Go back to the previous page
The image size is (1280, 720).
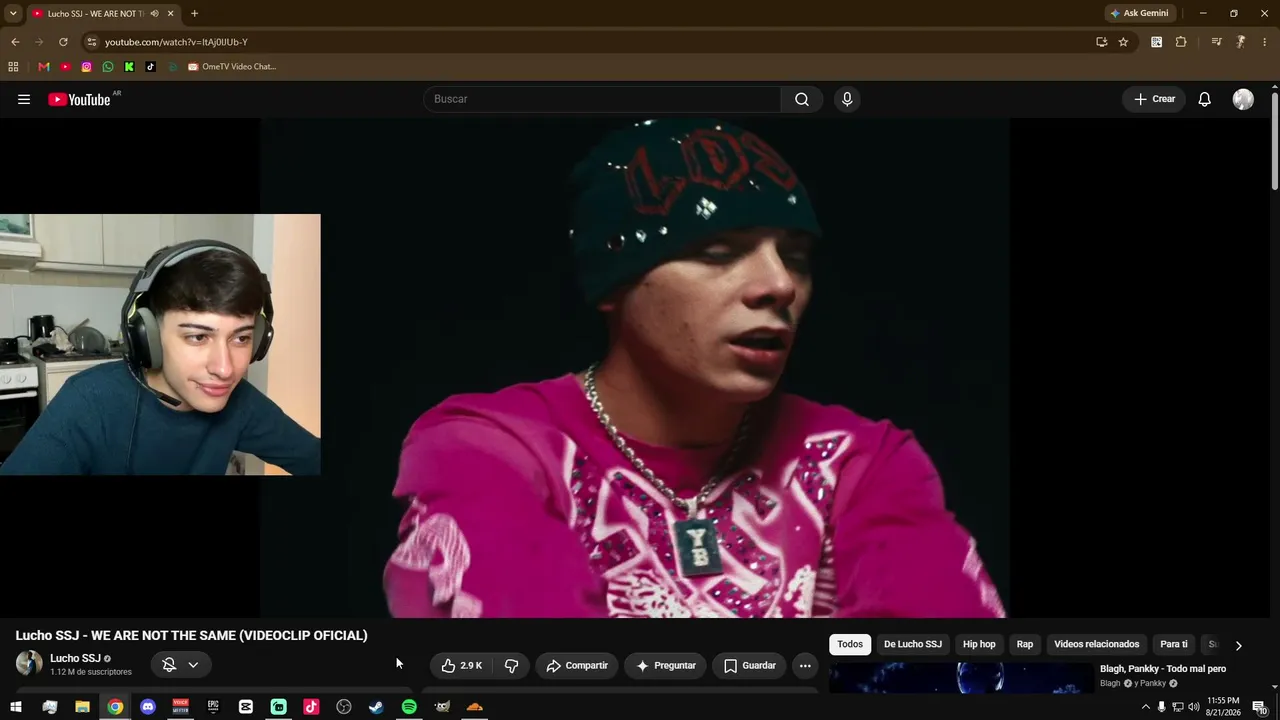tap(15, 42)
